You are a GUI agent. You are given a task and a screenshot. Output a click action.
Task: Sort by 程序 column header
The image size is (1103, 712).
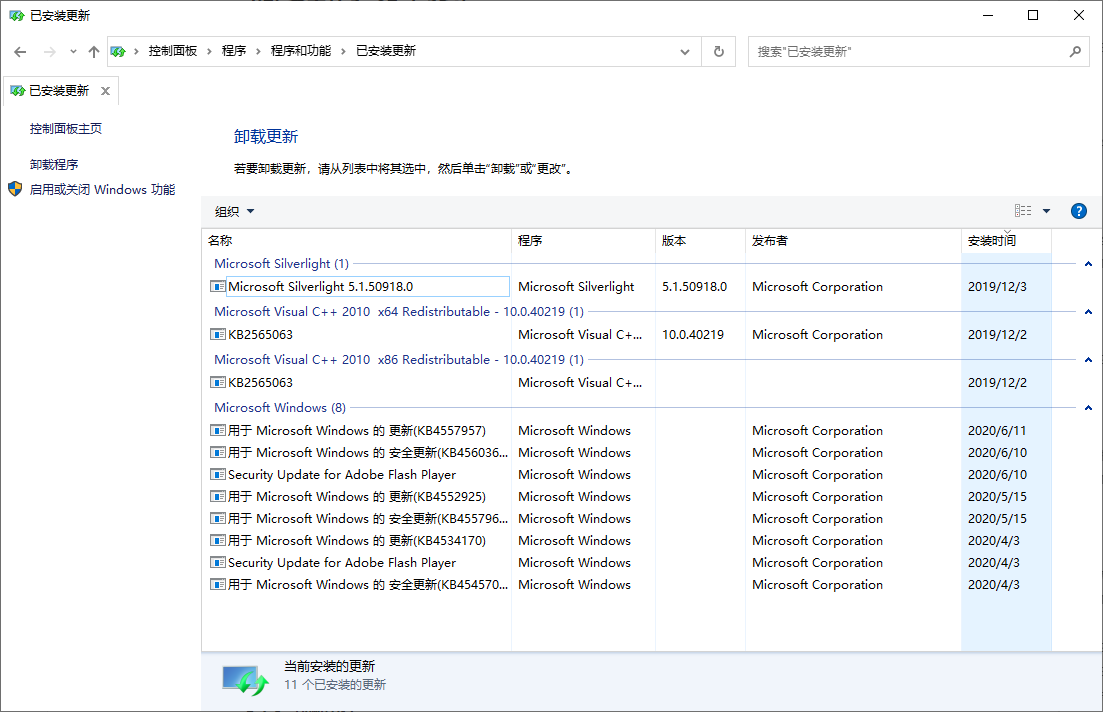click(584, 241)
